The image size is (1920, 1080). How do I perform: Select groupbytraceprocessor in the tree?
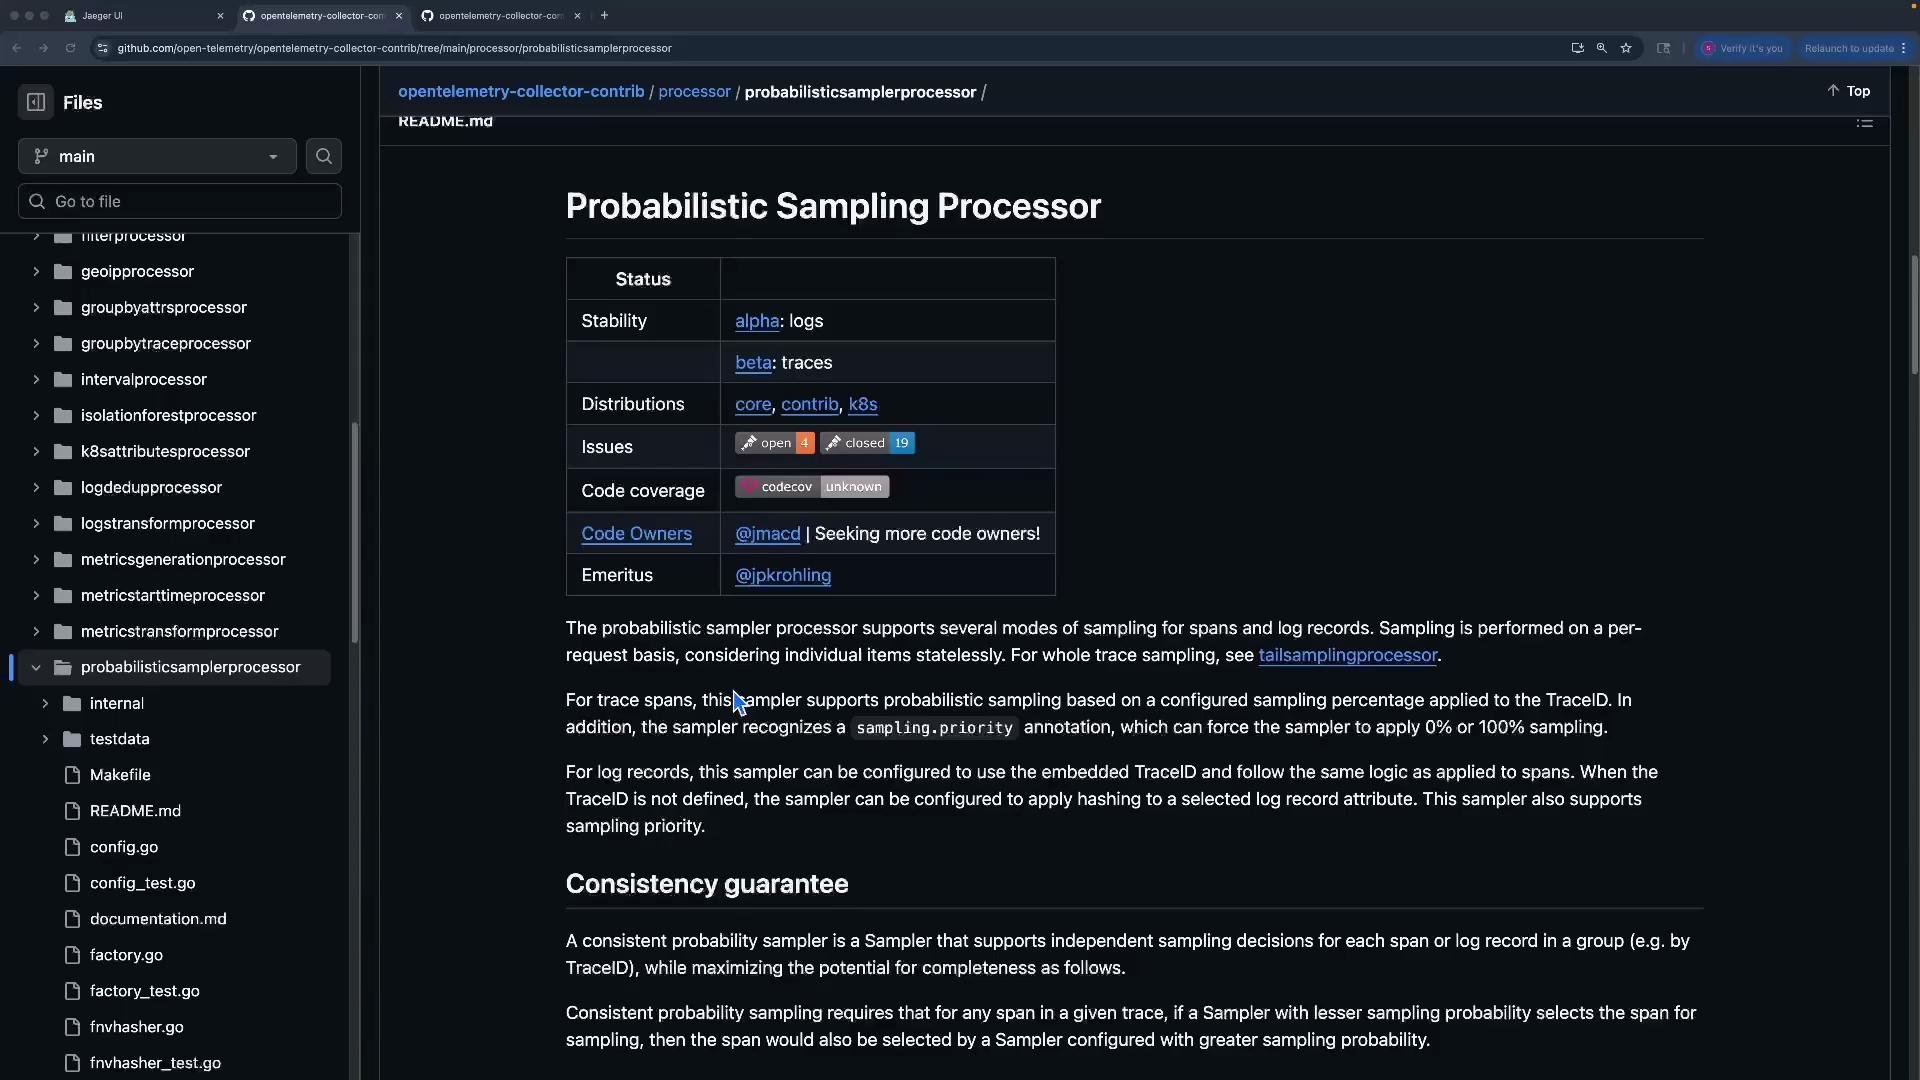[165, 343]
